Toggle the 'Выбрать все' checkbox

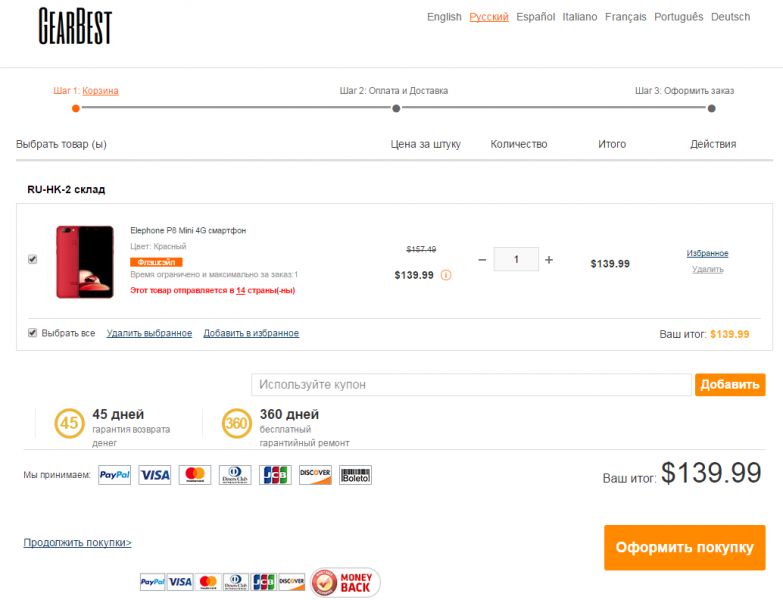pyautogui.click(x=32, y=333)
